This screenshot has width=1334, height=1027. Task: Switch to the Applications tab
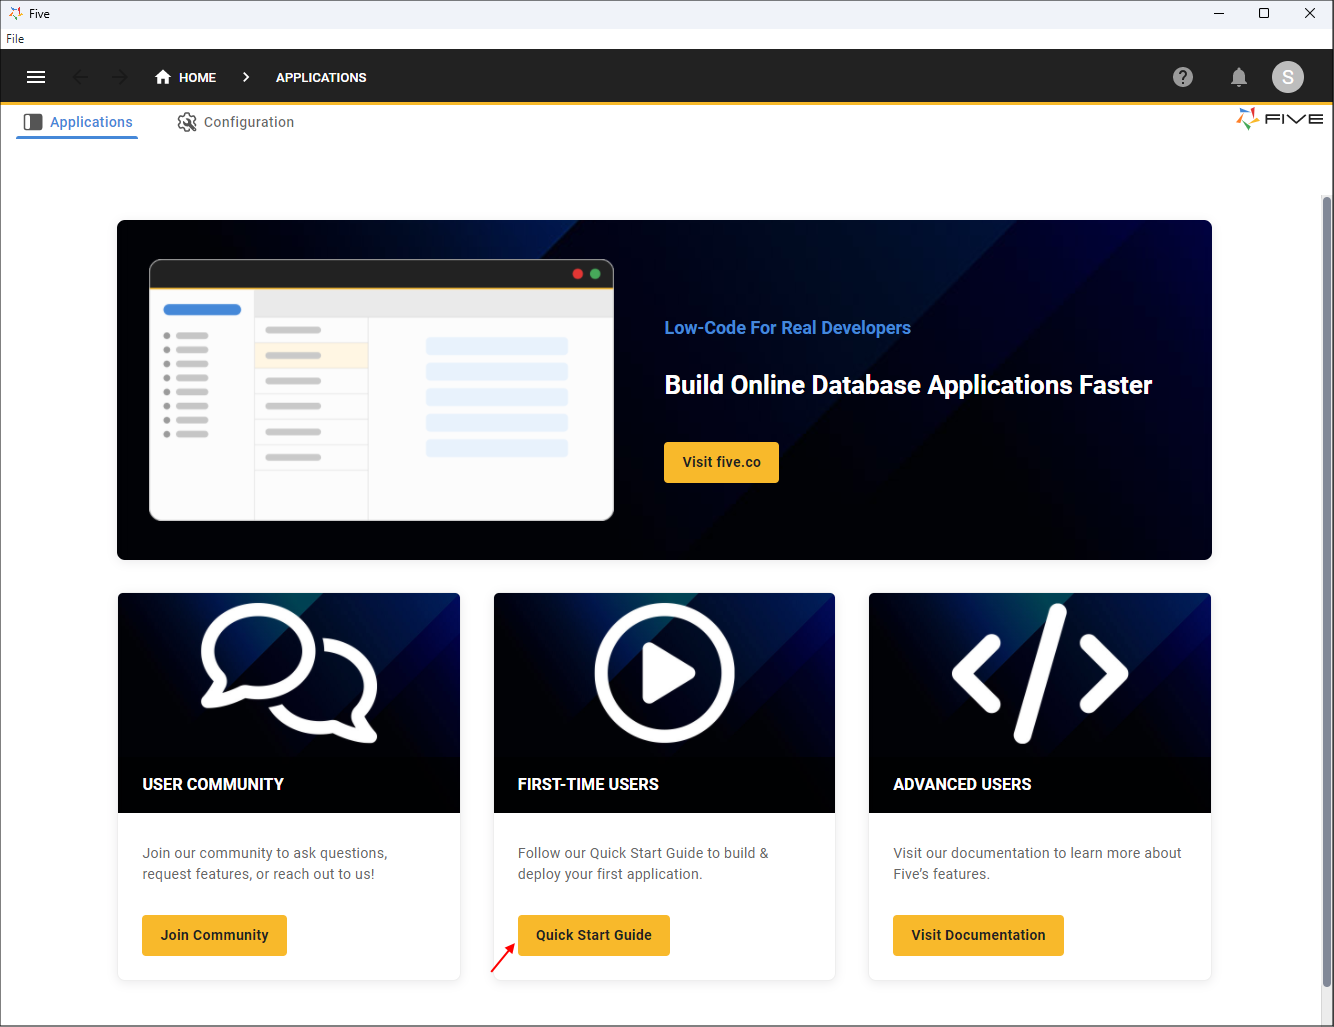pos(77,122)
